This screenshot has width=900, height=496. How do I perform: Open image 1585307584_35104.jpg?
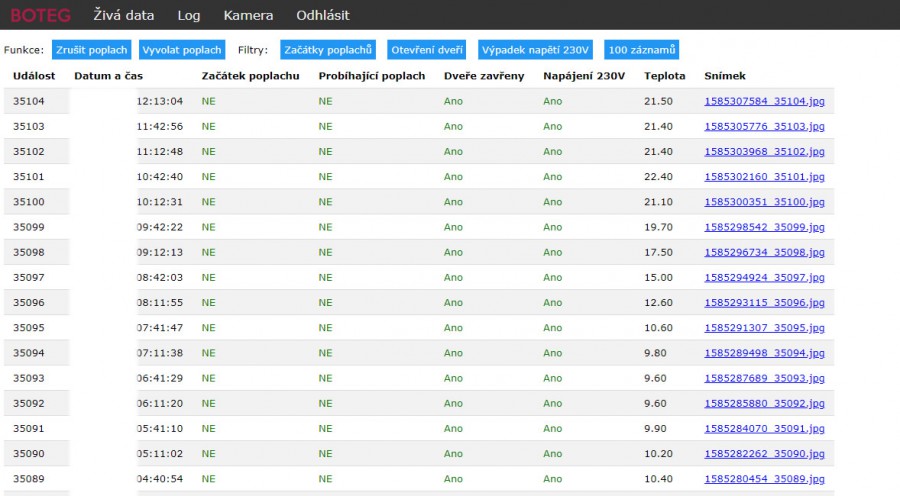[764, 101]
